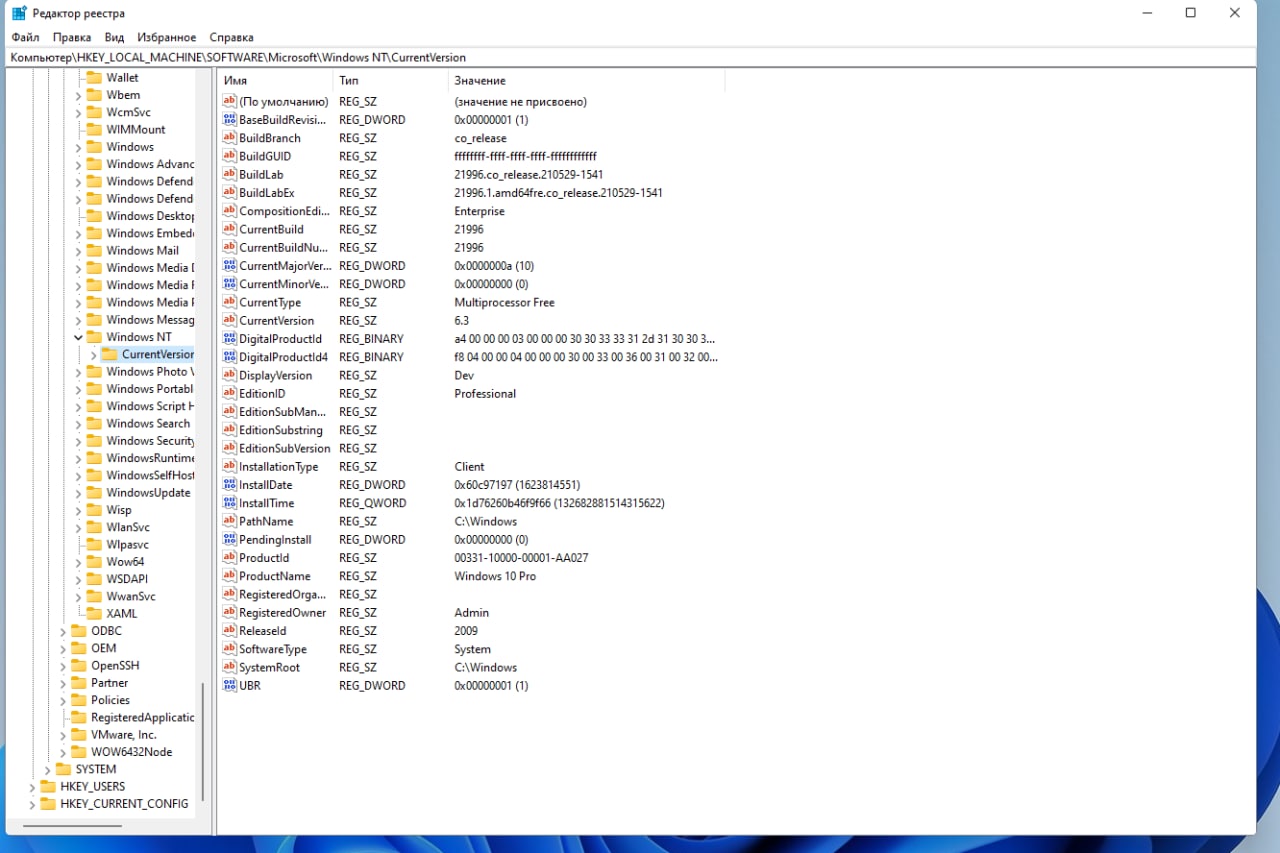The width and height of the screenshot is (1280, 853).
Task: Open the Избранное menu
Action: 167,37
